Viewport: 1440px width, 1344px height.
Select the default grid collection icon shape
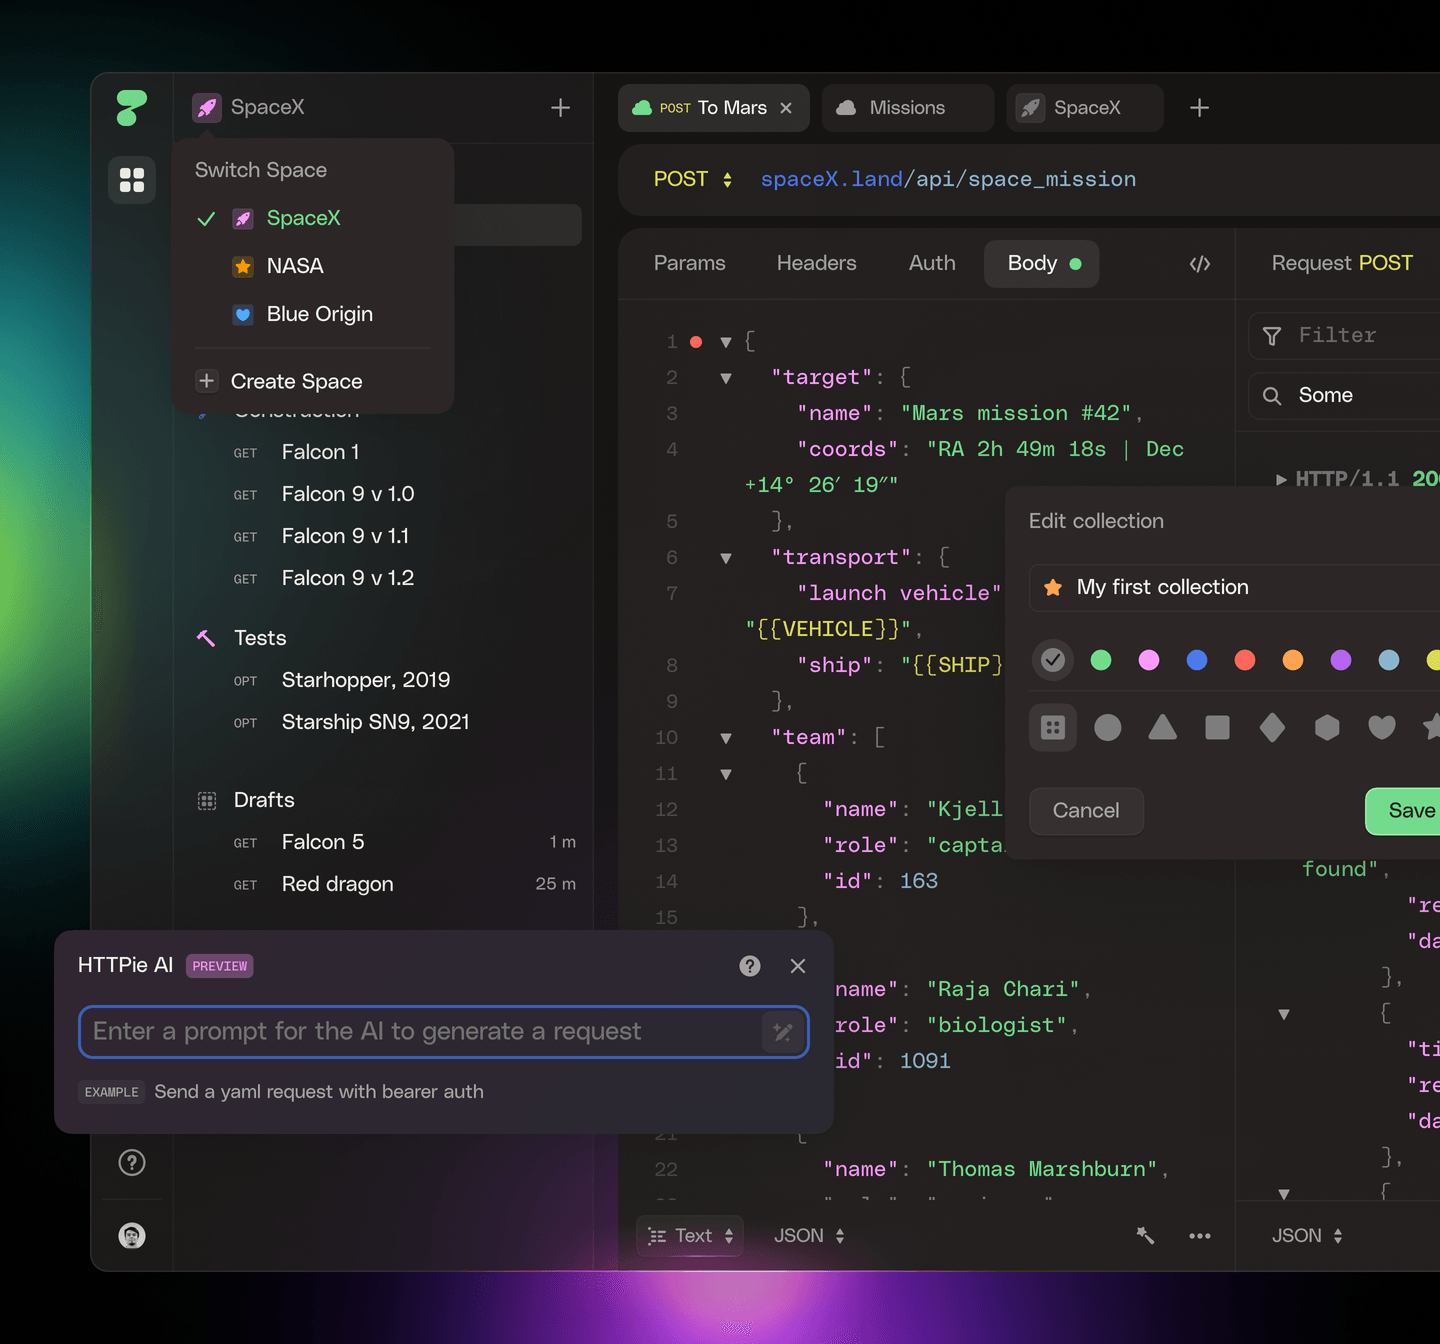1053,727
